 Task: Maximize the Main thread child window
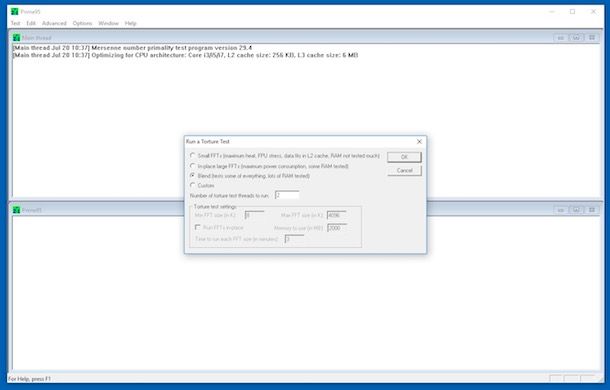pyautogui.click(x=576, y=38)
